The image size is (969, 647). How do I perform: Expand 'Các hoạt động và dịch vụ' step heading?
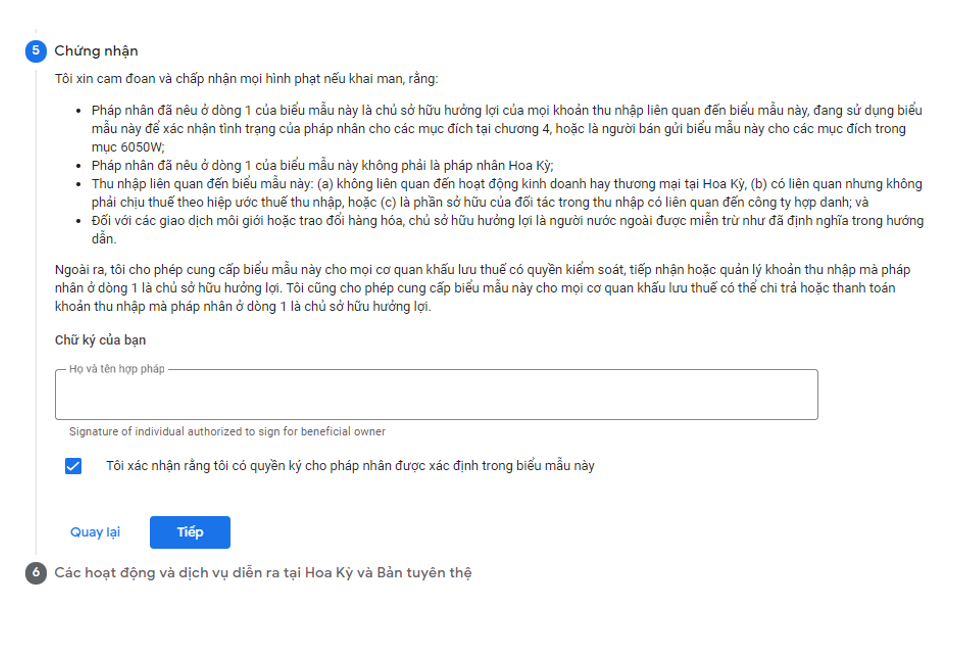263,573
